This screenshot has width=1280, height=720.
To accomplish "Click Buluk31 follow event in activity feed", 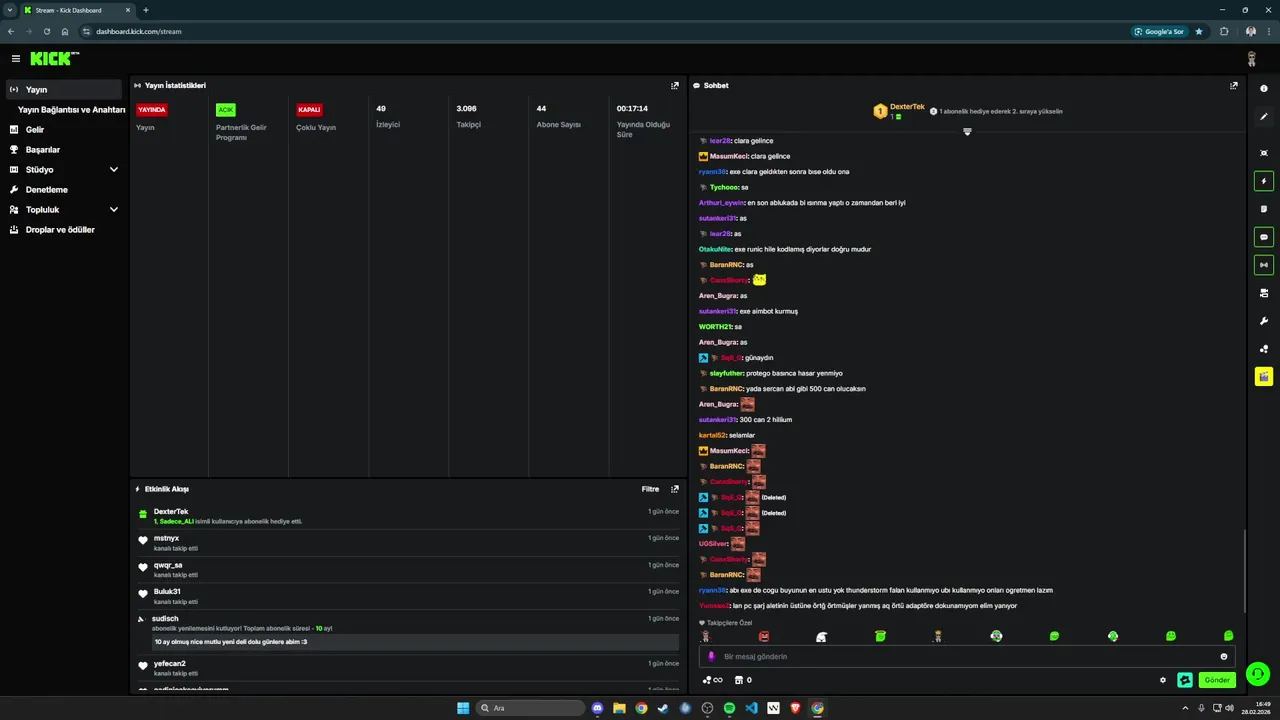I will (x=409, y=596).
